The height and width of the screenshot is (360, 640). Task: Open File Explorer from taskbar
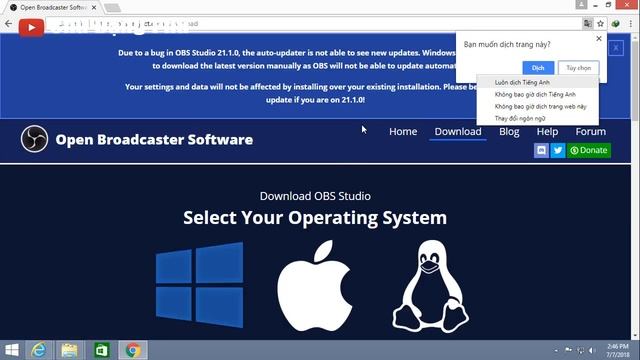[x=69, y=350]
